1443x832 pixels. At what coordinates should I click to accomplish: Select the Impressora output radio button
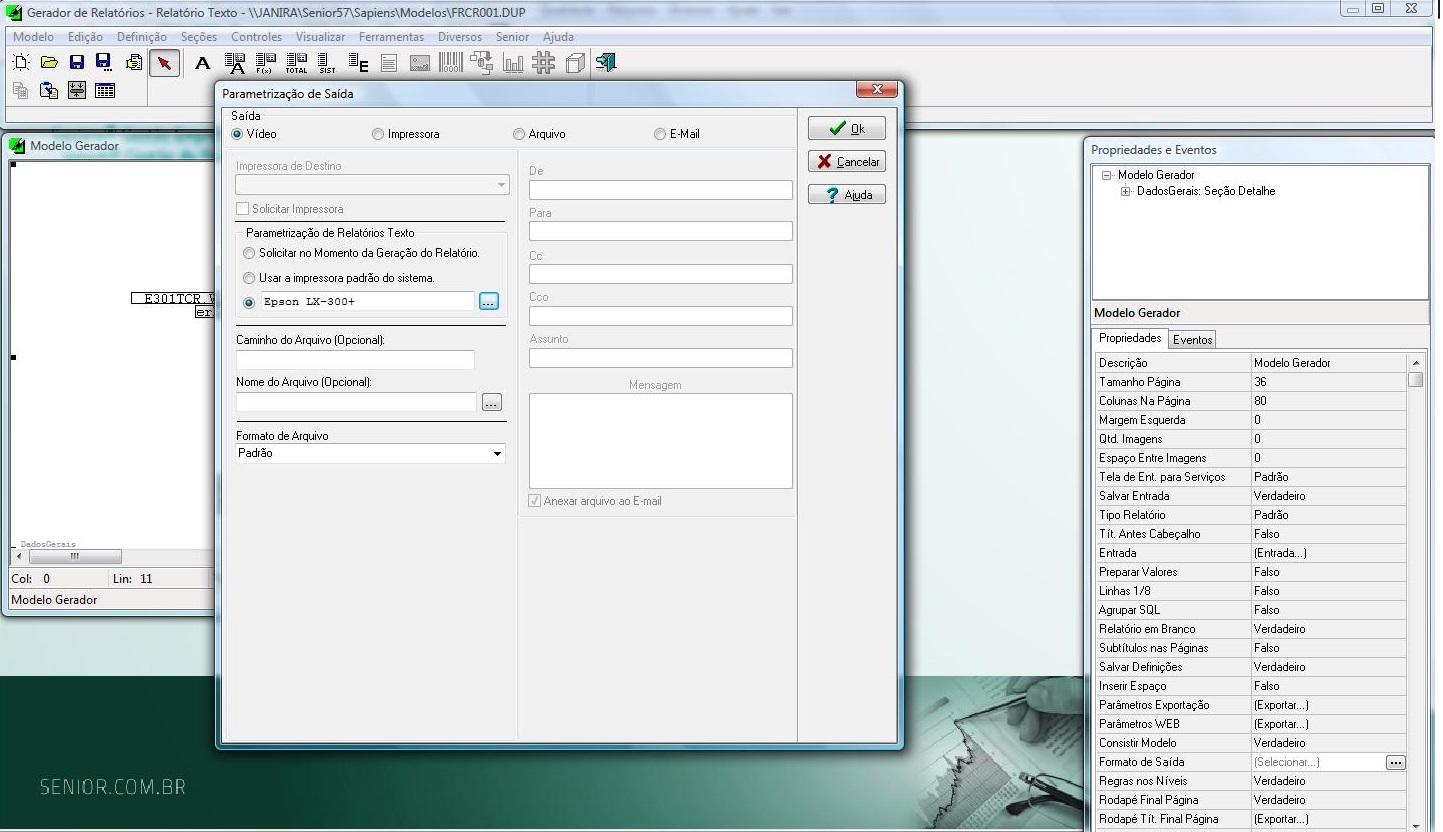pyautogui.click(x=378, y=134)
